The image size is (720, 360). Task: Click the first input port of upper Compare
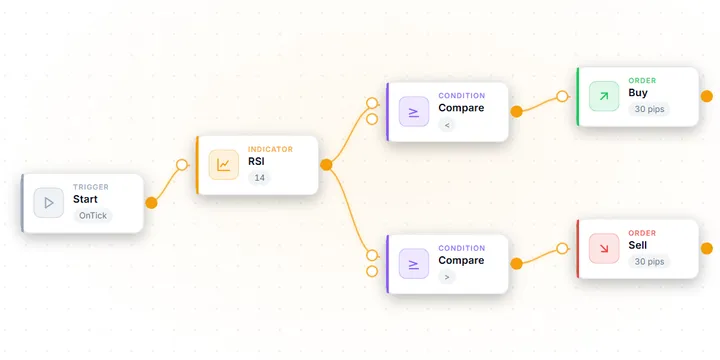pyautogui.click(x=372, y=103)
